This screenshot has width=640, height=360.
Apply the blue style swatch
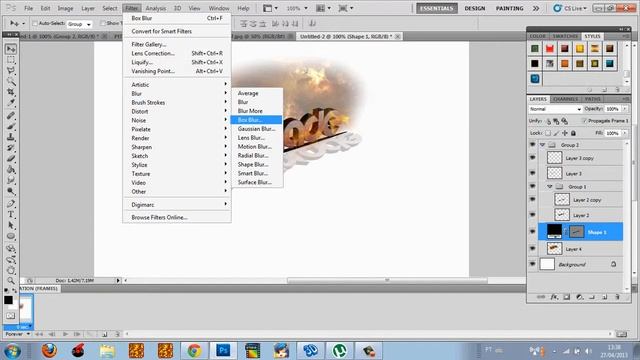(x=535, y=78)
